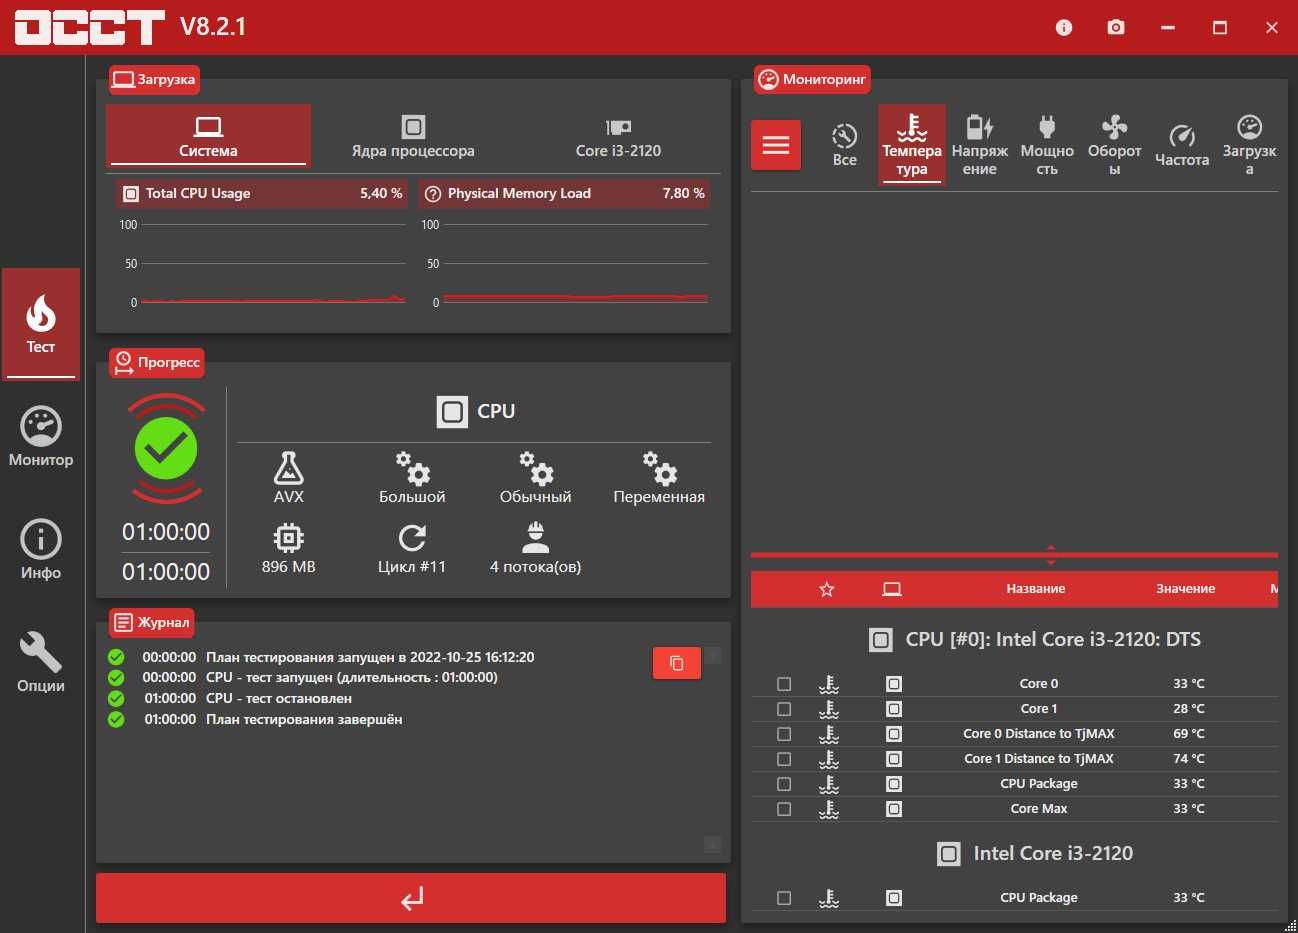Click temperature icon in Core Max row
1298x933 pixels.
point(829,809)
